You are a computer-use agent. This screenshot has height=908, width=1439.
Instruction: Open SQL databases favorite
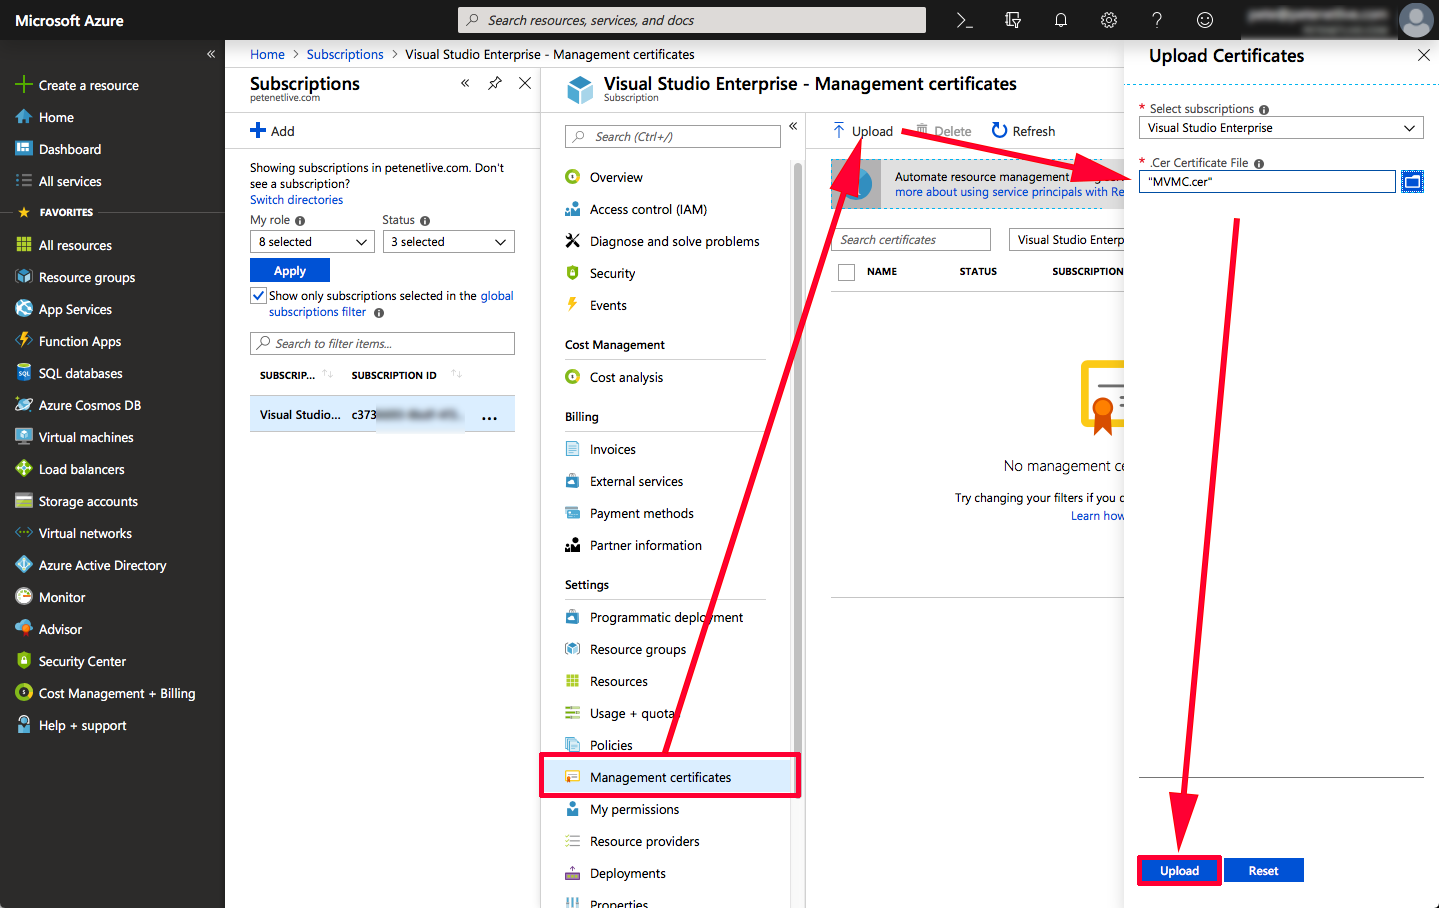click(x=69, y=373)
